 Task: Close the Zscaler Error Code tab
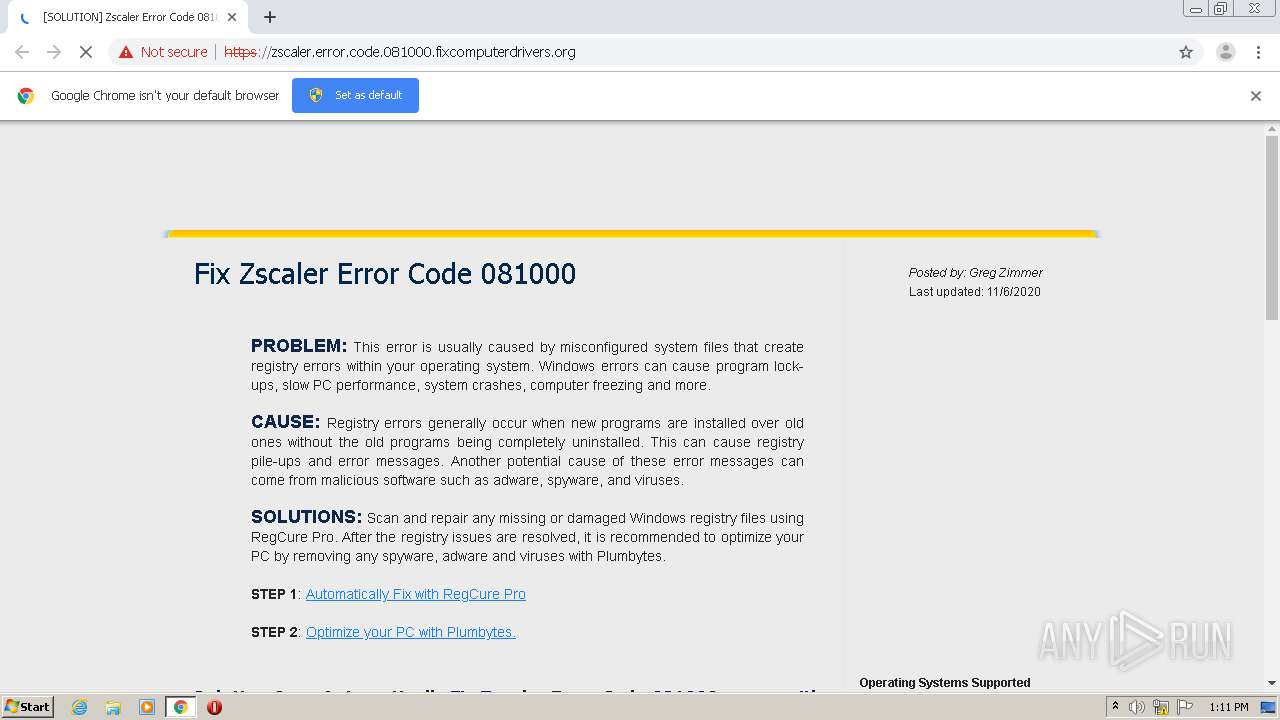[x=232, y=17]
